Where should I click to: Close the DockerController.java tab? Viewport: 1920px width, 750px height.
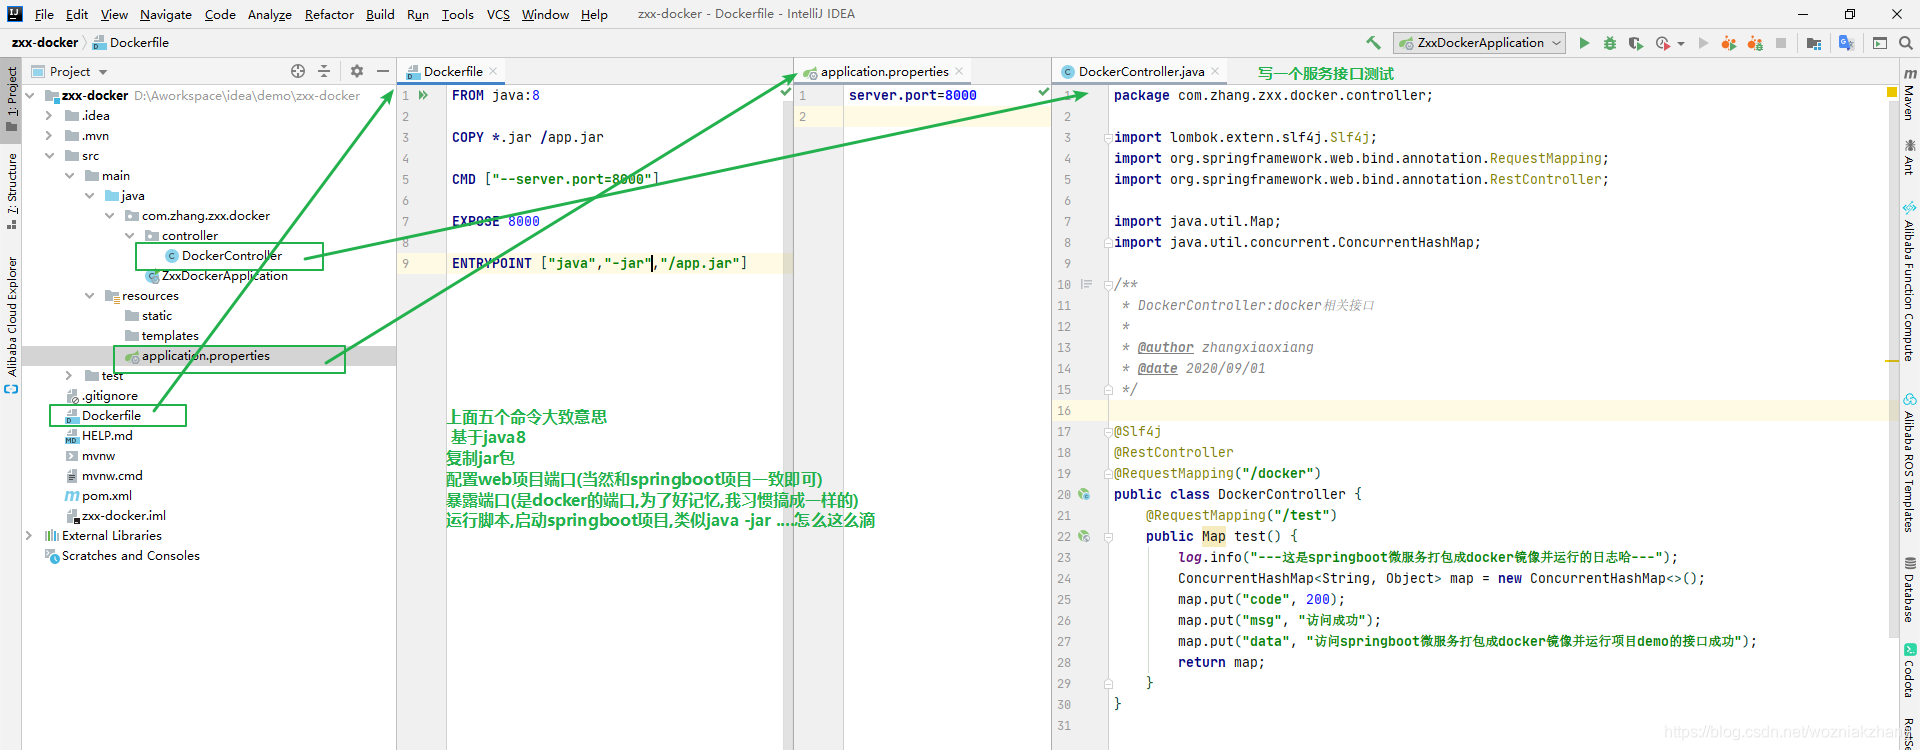click(x=1215, y=71)
